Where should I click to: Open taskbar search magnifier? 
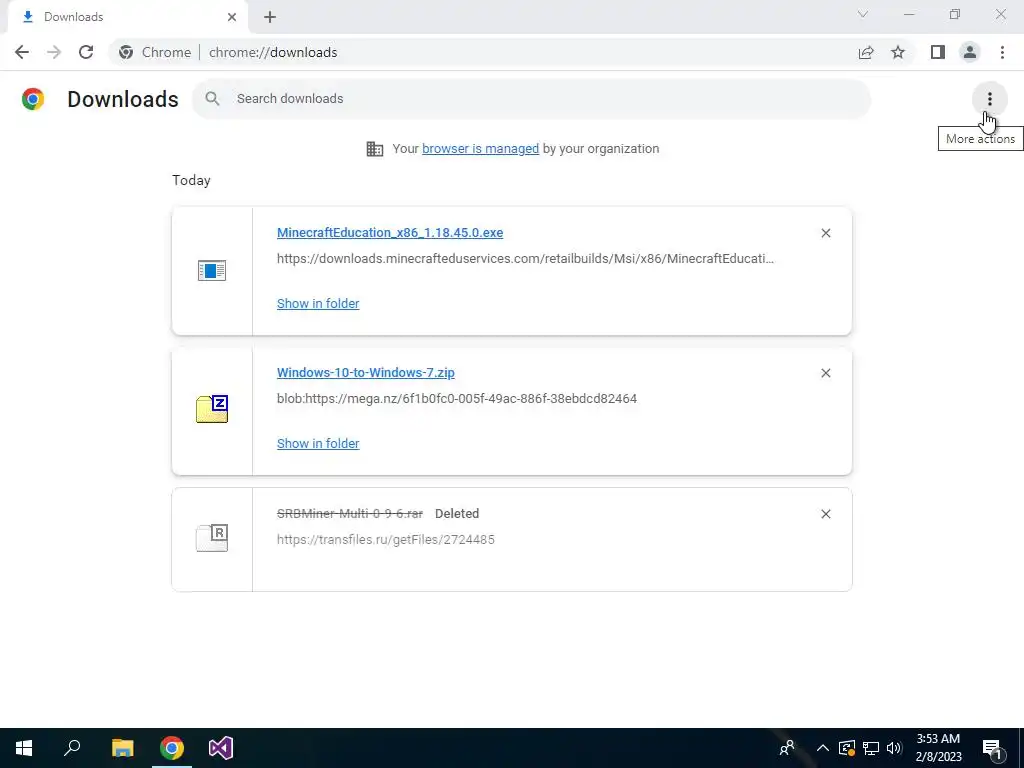72,748
